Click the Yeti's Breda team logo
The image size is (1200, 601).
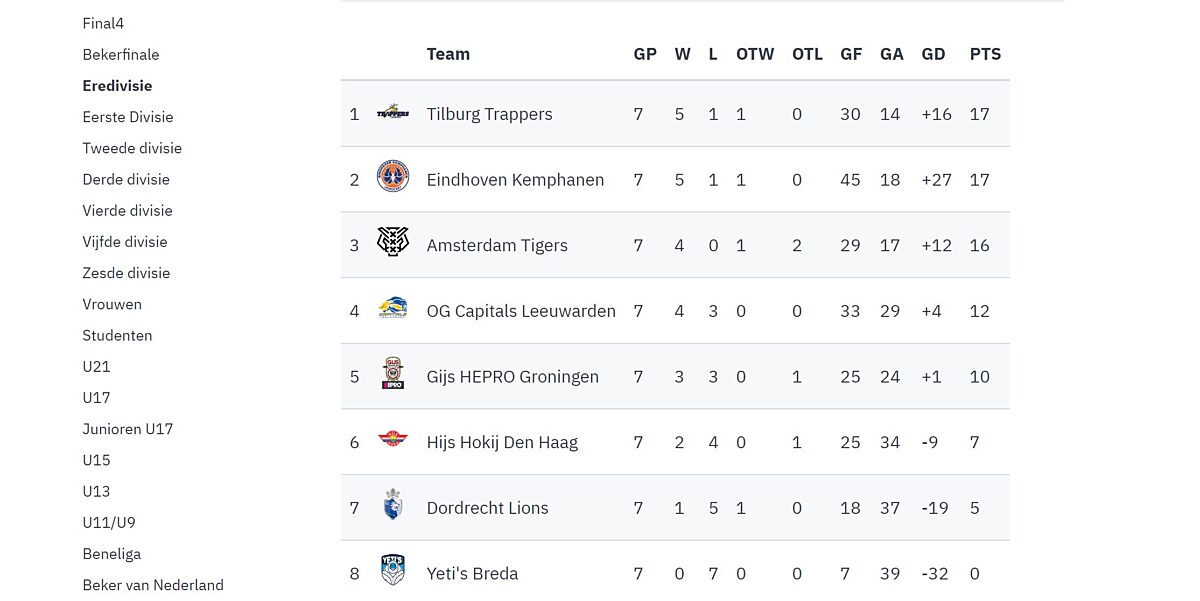coord(393,570)
